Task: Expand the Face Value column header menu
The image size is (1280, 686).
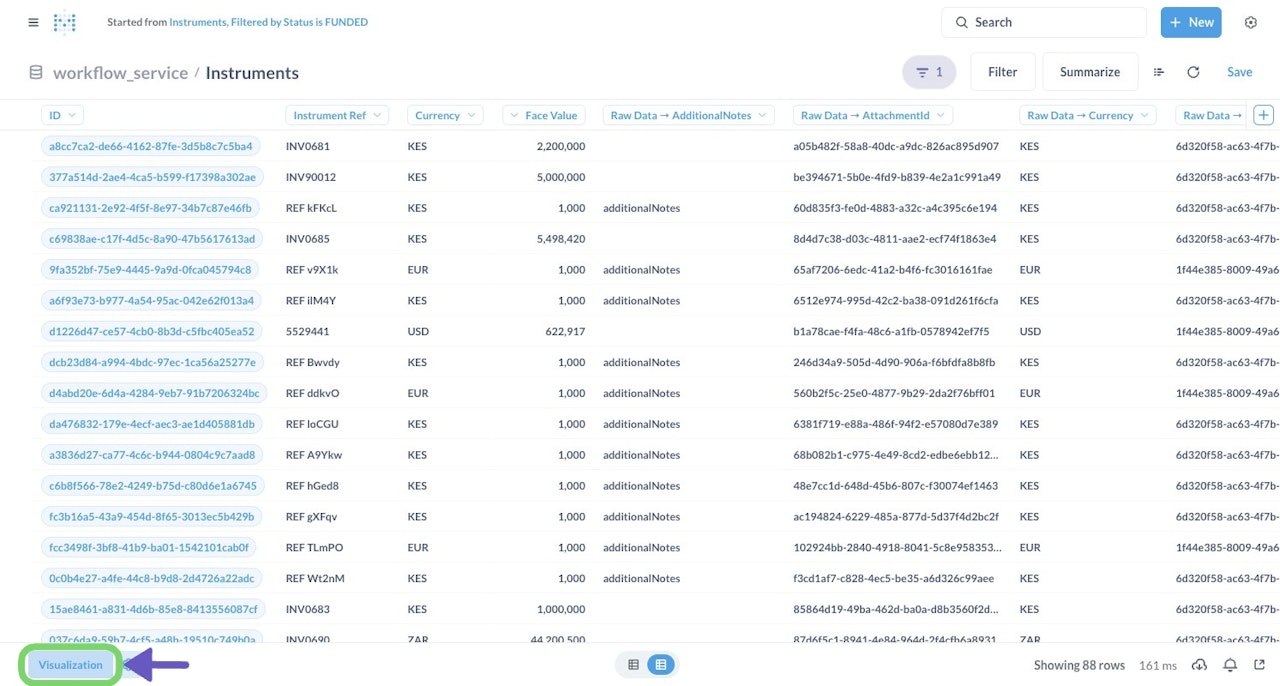Action: (x=544, y=115)
